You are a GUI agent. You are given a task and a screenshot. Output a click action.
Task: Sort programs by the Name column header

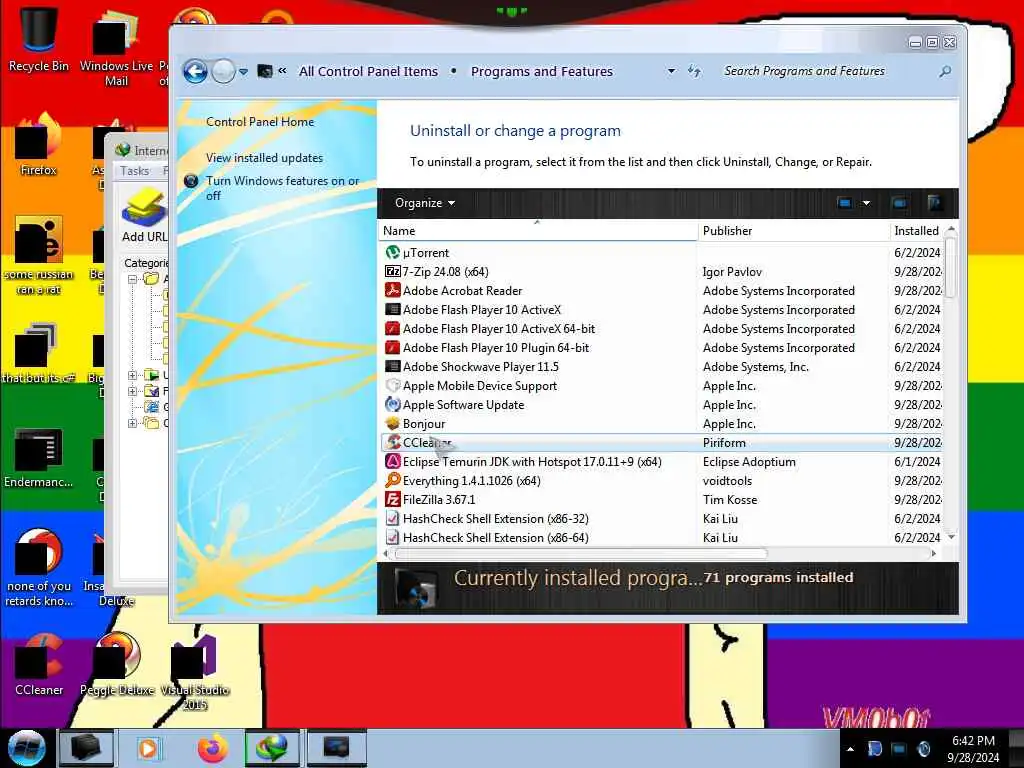coord(537,231)
